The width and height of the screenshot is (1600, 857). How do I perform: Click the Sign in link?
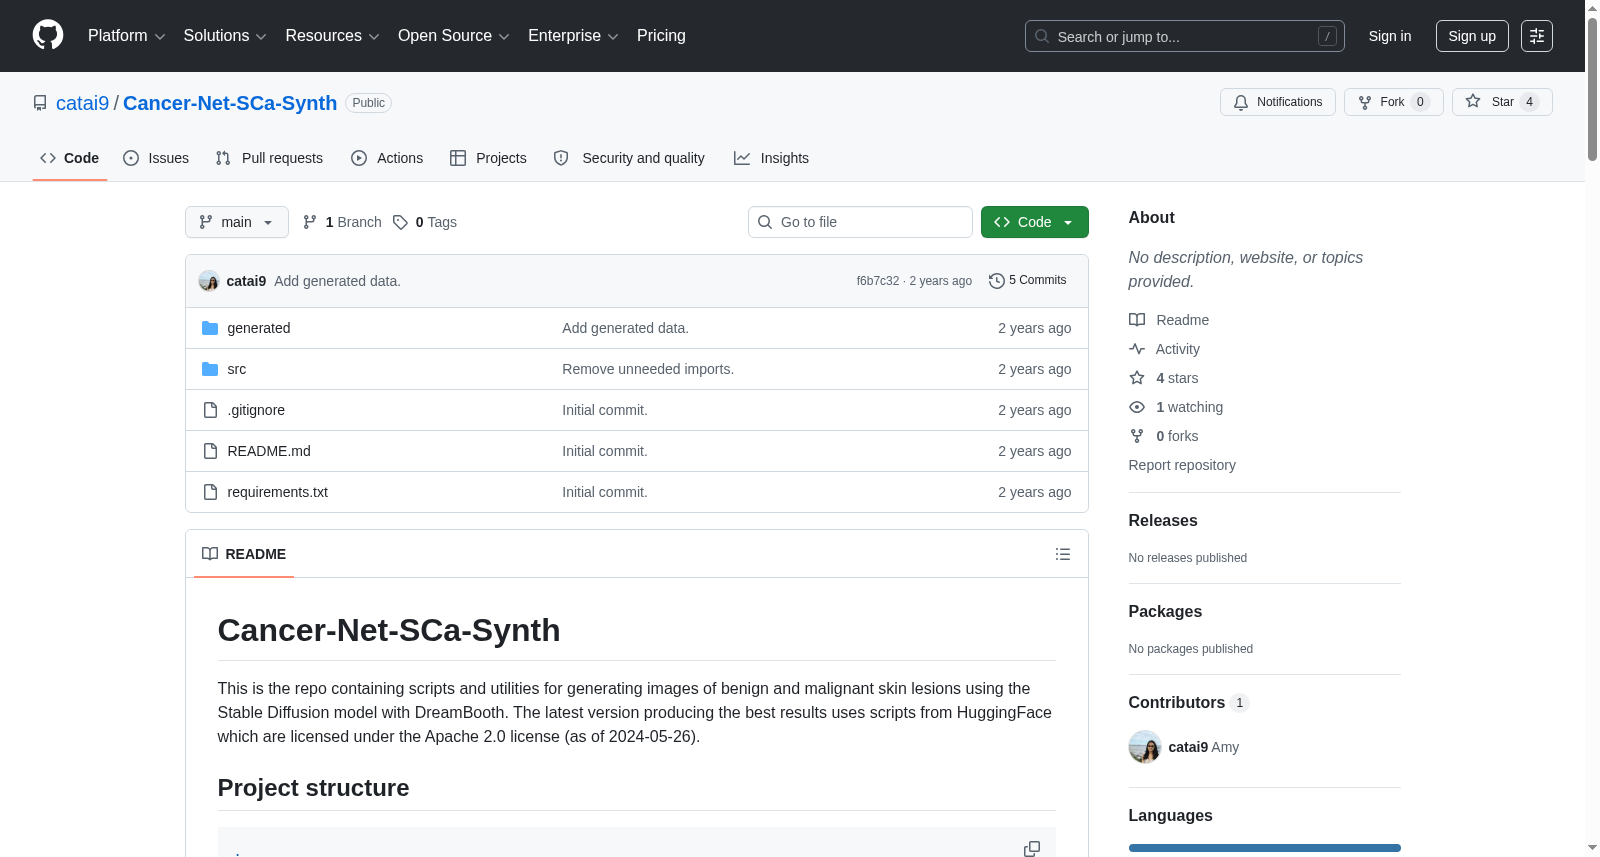(1390, 36)
